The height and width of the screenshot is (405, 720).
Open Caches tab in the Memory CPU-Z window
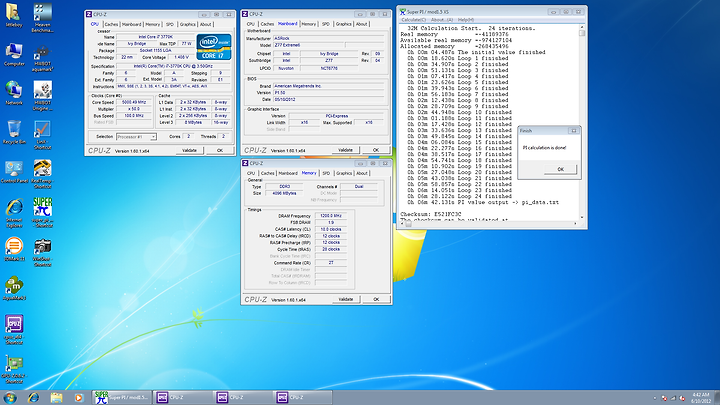coord(267,173)
